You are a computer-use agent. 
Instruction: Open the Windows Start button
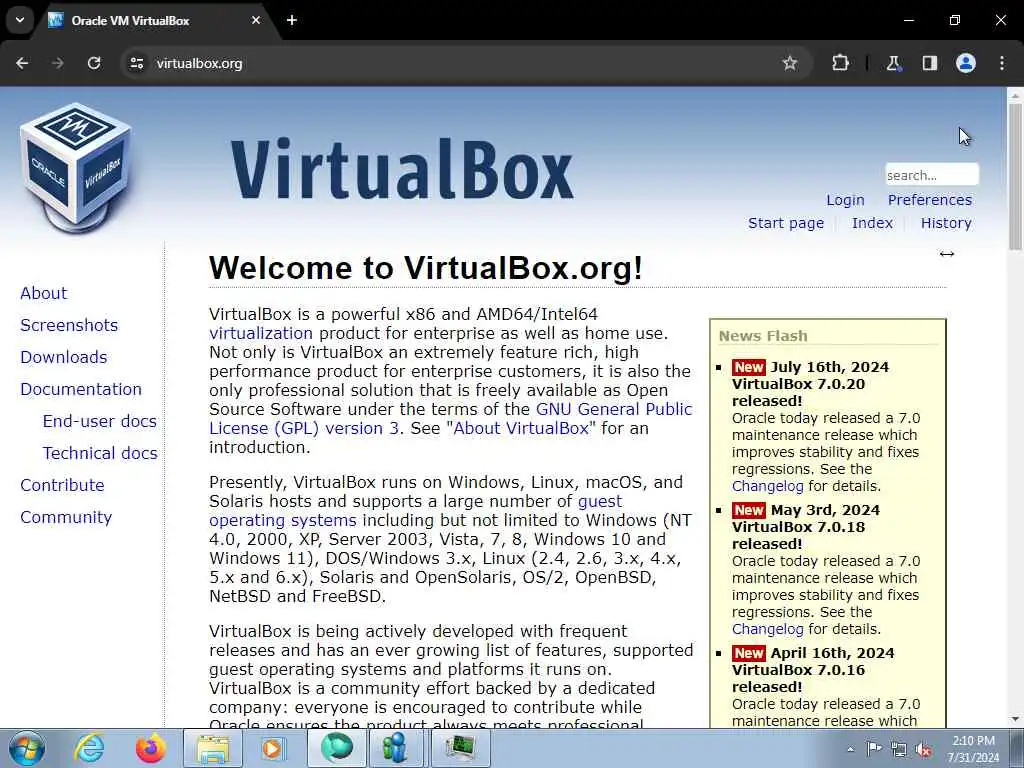(27, 748)
